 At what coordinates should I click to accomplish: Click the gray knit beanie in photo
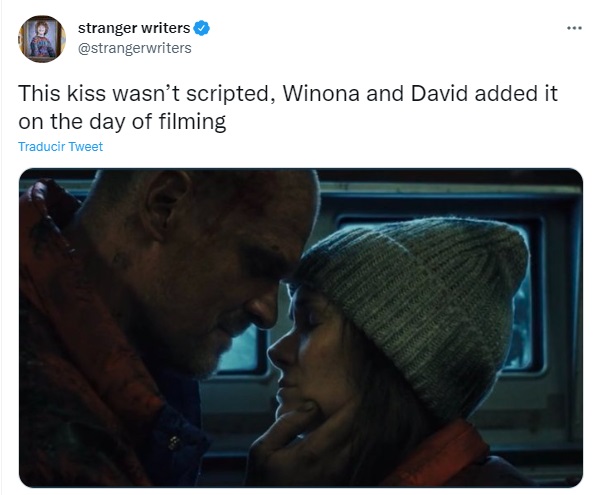coord(415,302)
